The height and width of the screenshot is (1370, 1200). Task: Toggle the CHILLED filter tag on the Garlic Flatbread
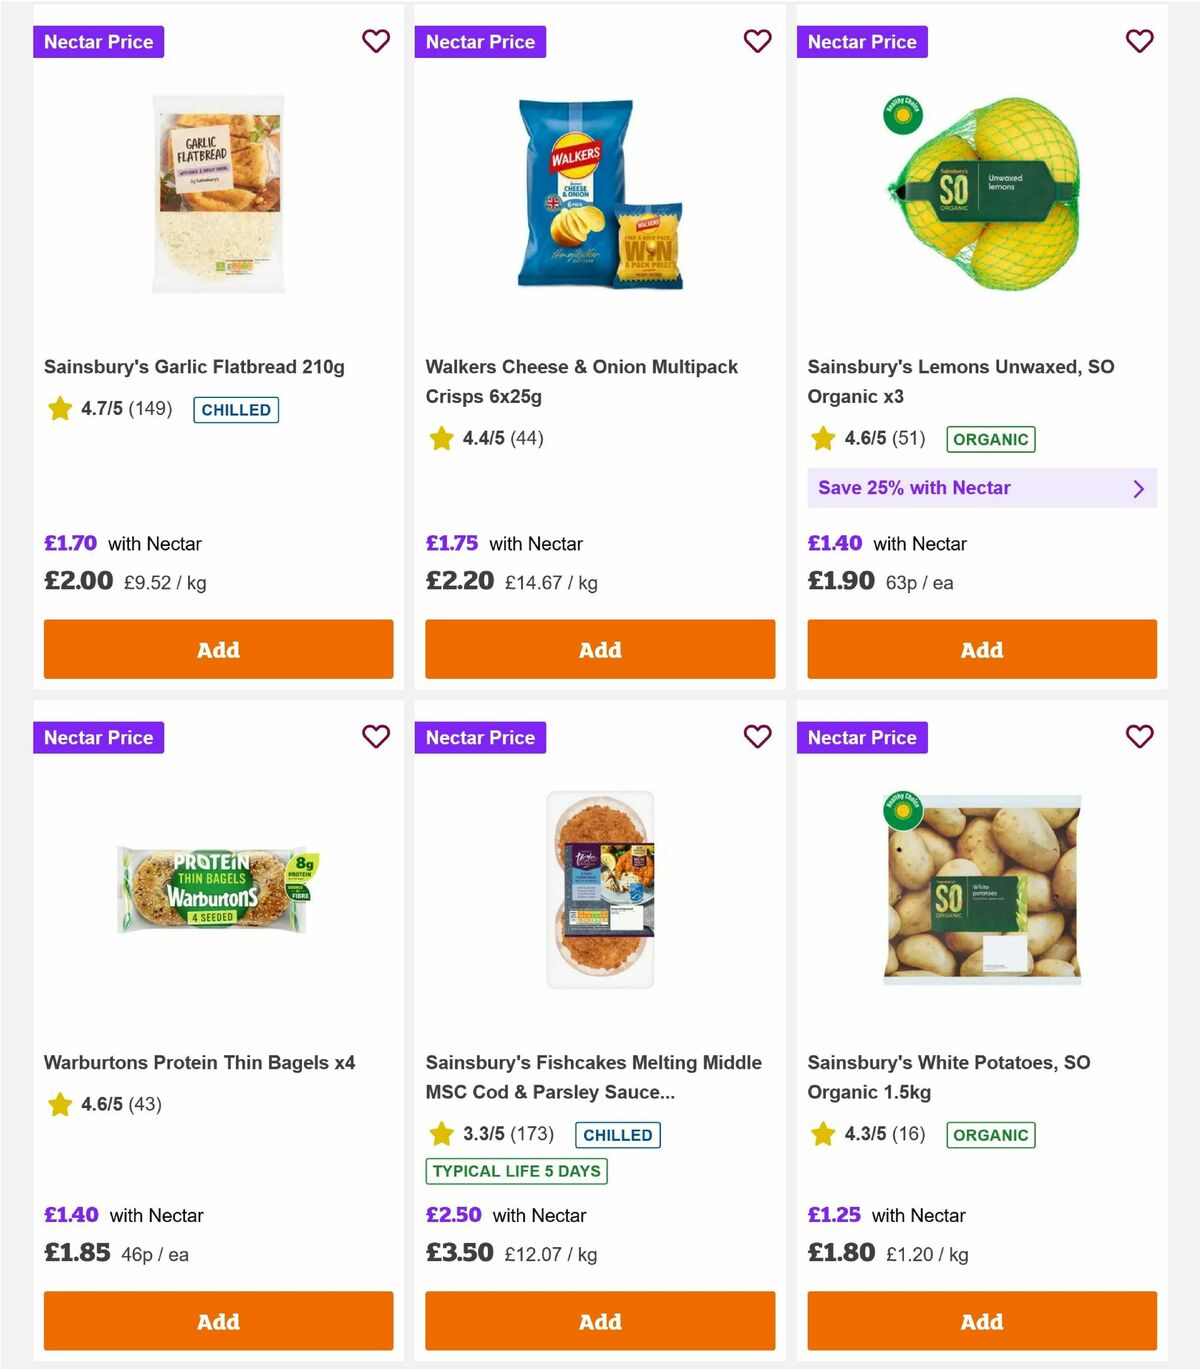tap(236, 409)
